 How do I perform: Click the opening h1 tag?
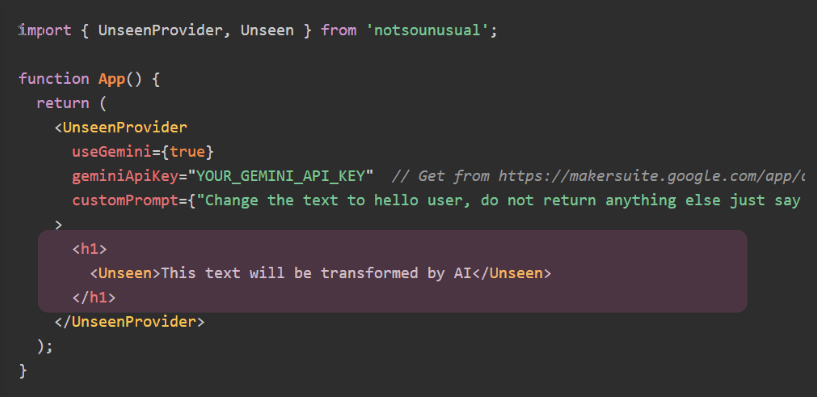[x=90, y=249]
